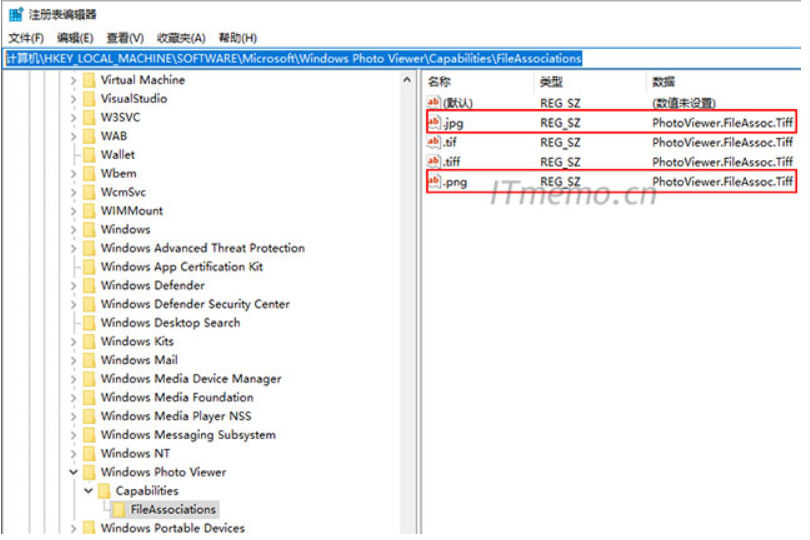
Task: Expand Windows Portable Devices key
Action: coord(73,528)
